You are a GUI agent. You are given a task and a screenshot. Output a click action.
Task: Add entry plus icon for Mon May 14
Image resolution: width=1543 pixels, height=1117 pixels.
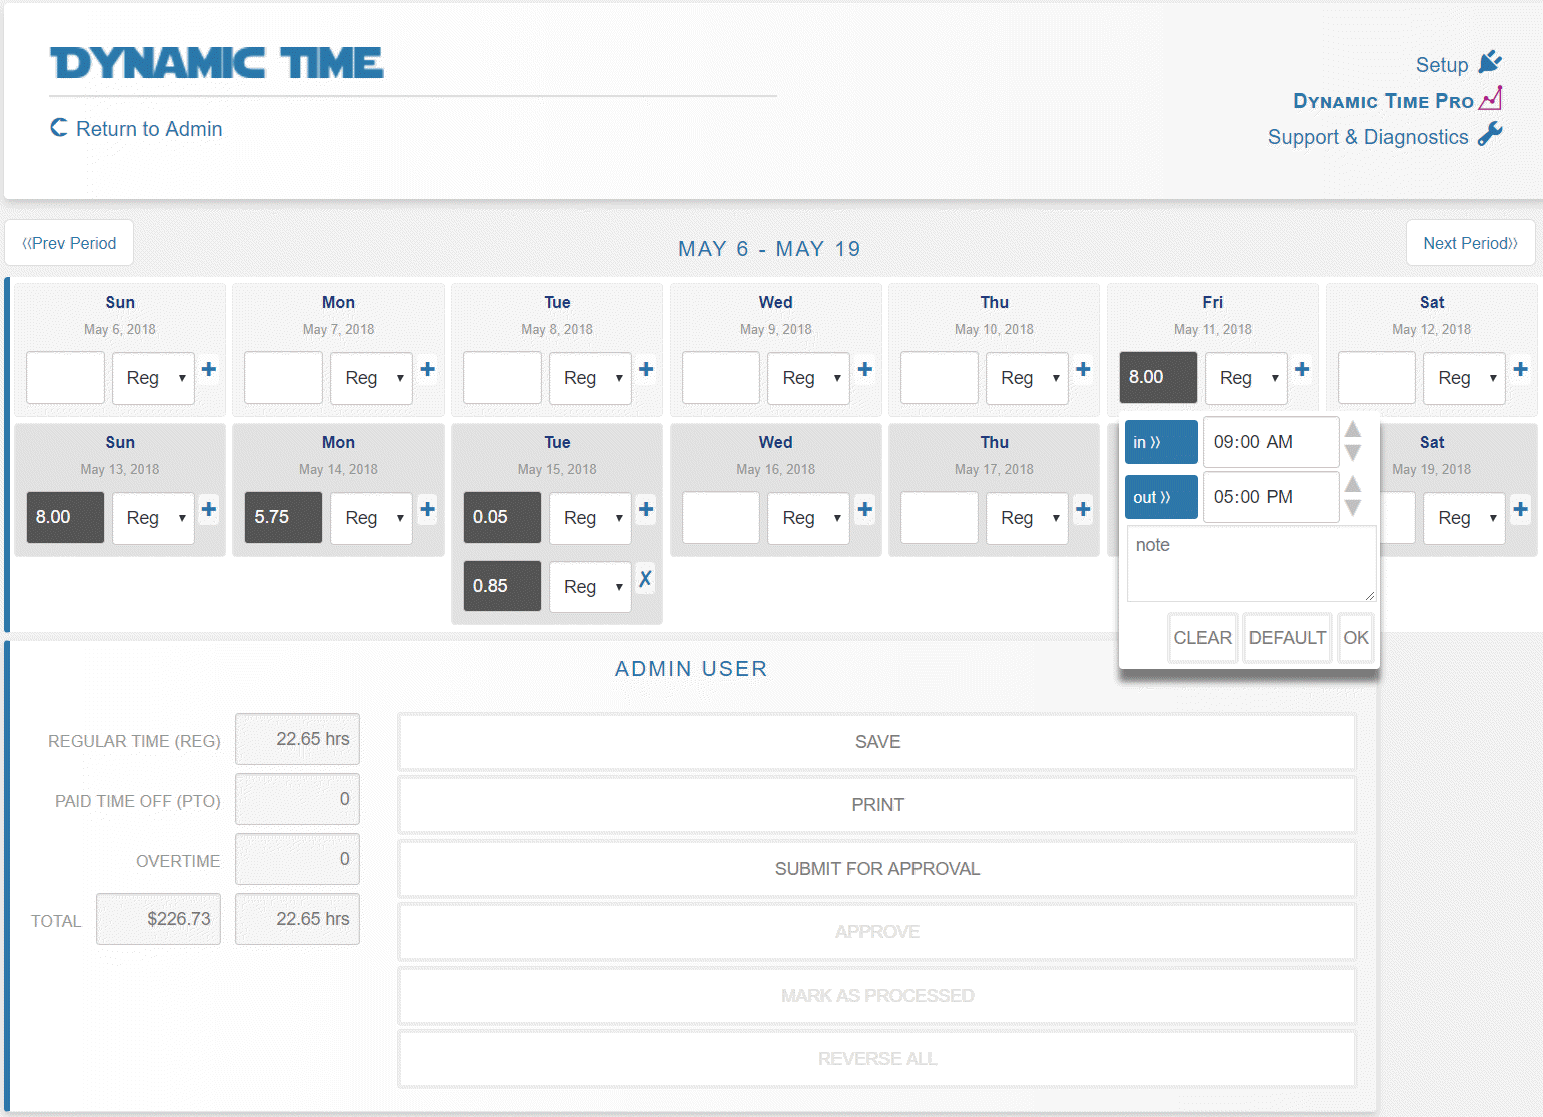tap(428, 509)
